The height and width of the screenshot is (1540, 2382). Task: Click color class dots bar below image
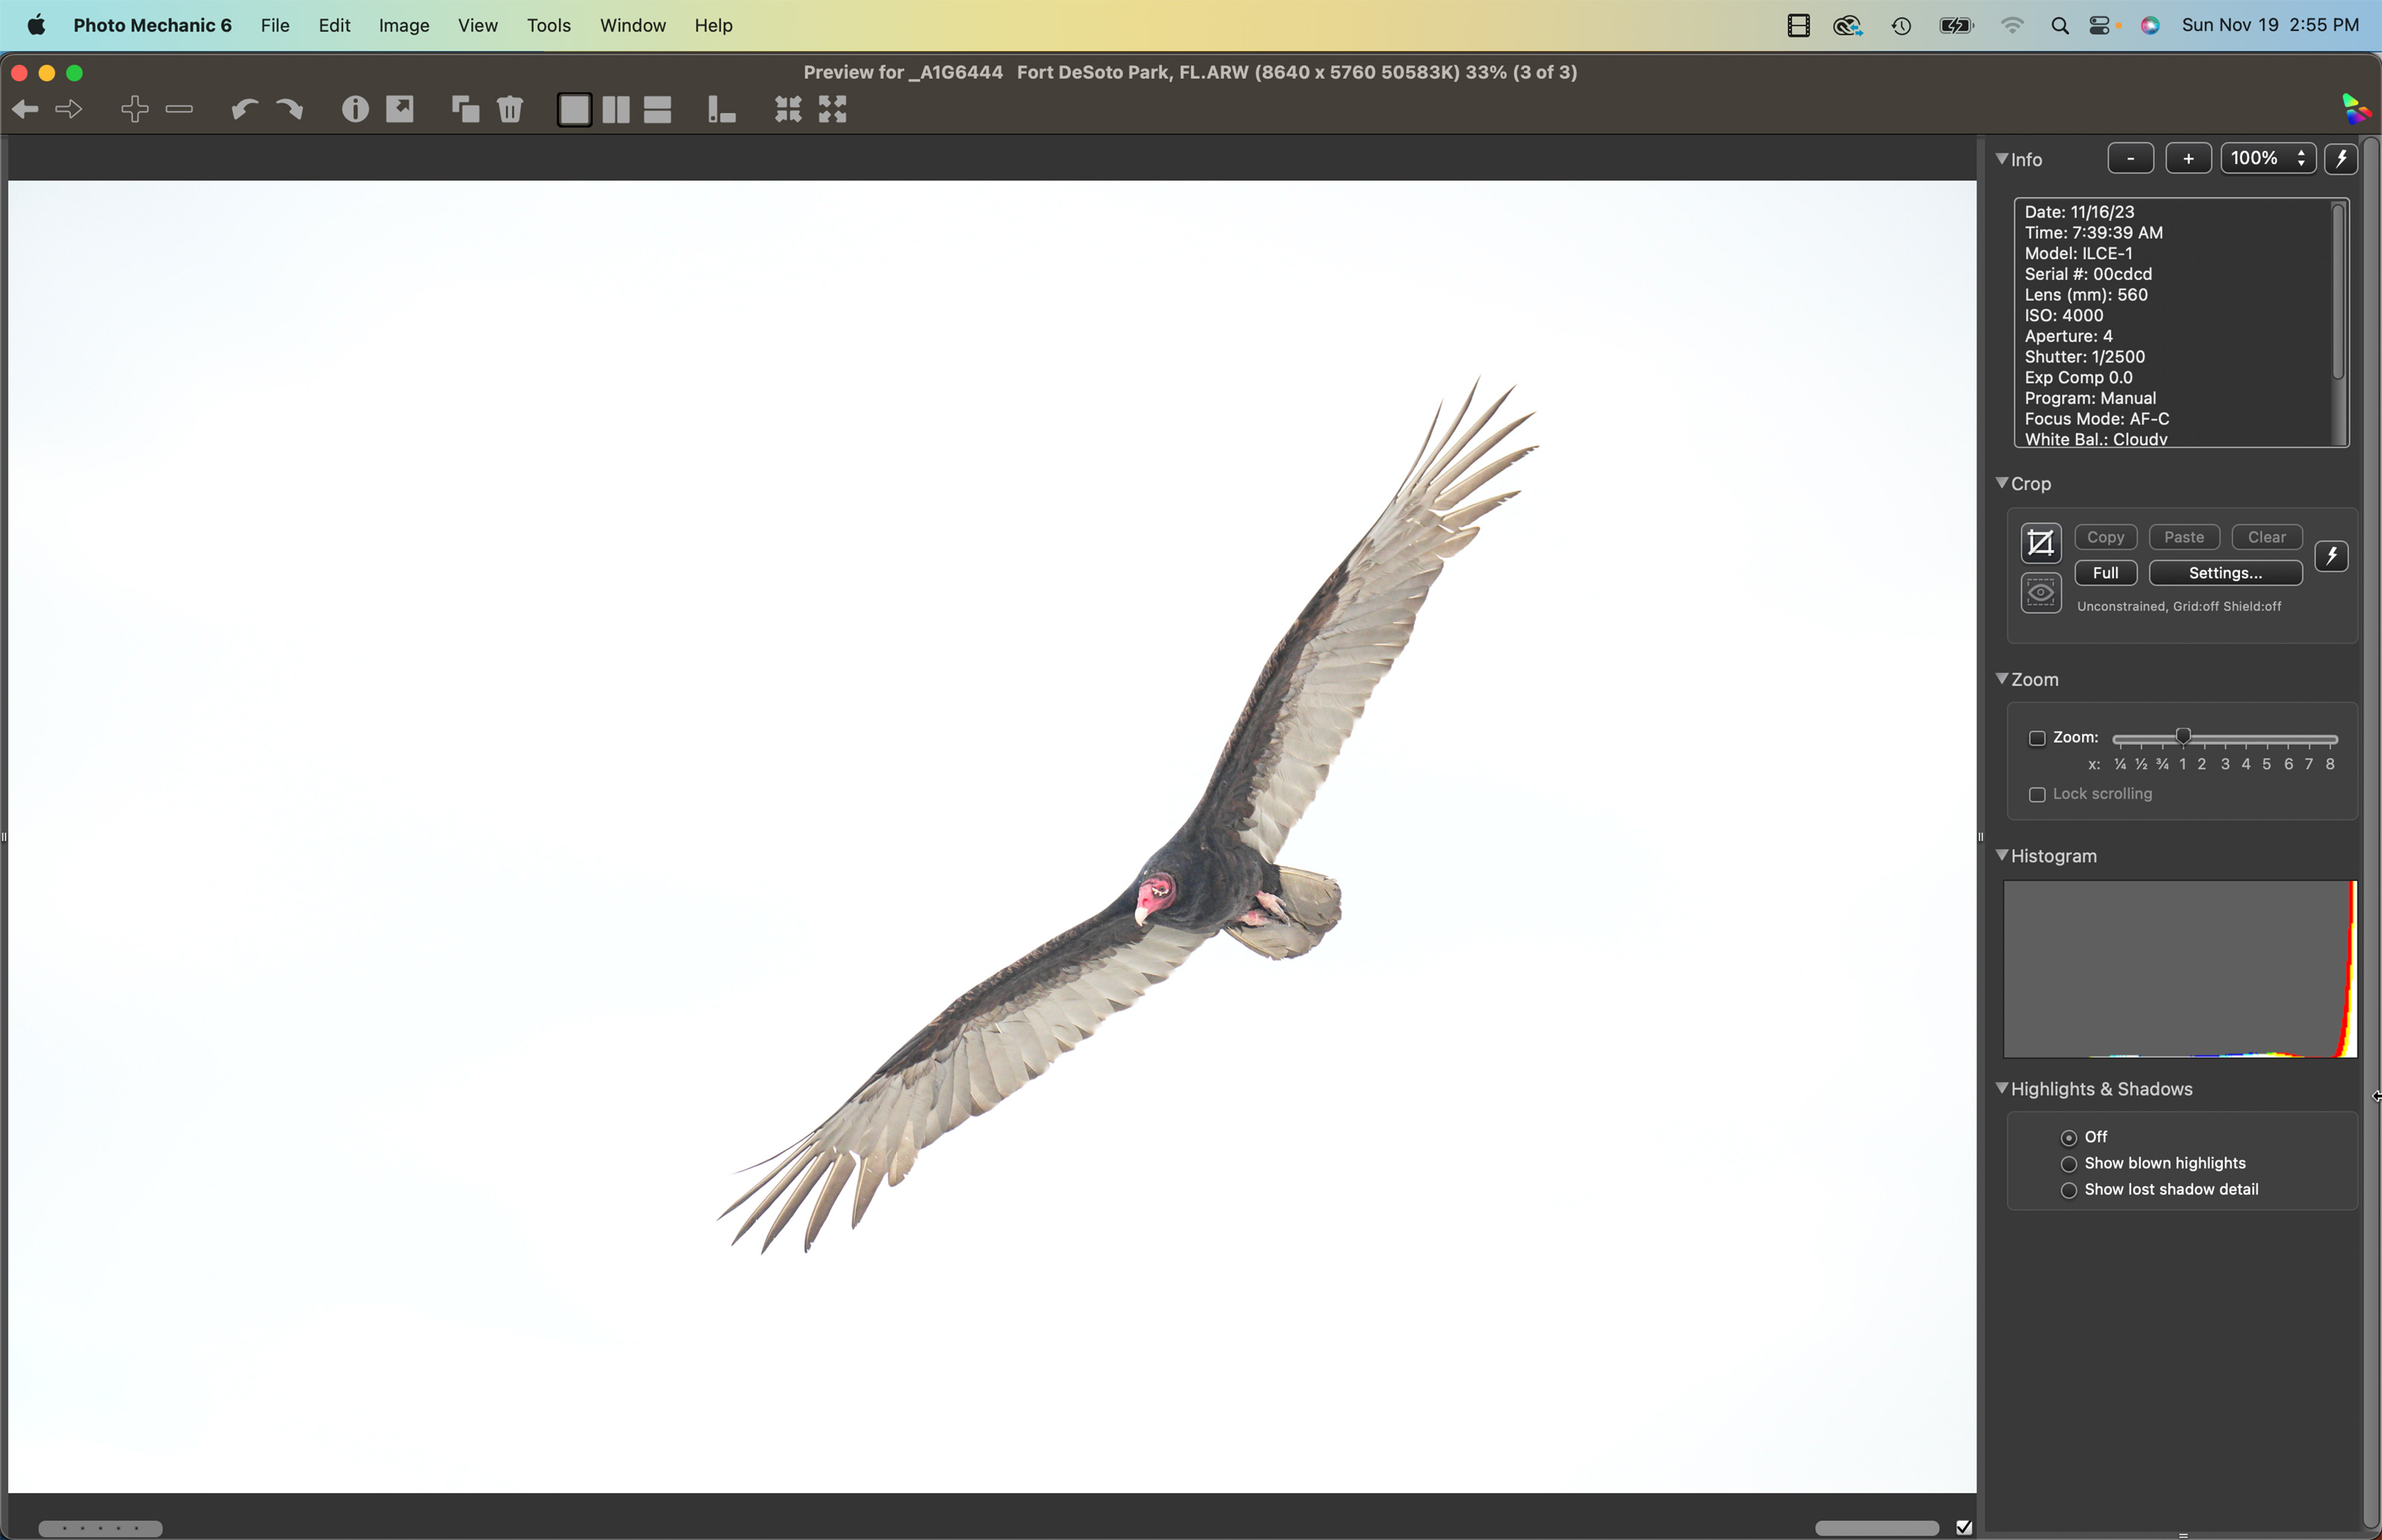click(x=100, y=1529)
